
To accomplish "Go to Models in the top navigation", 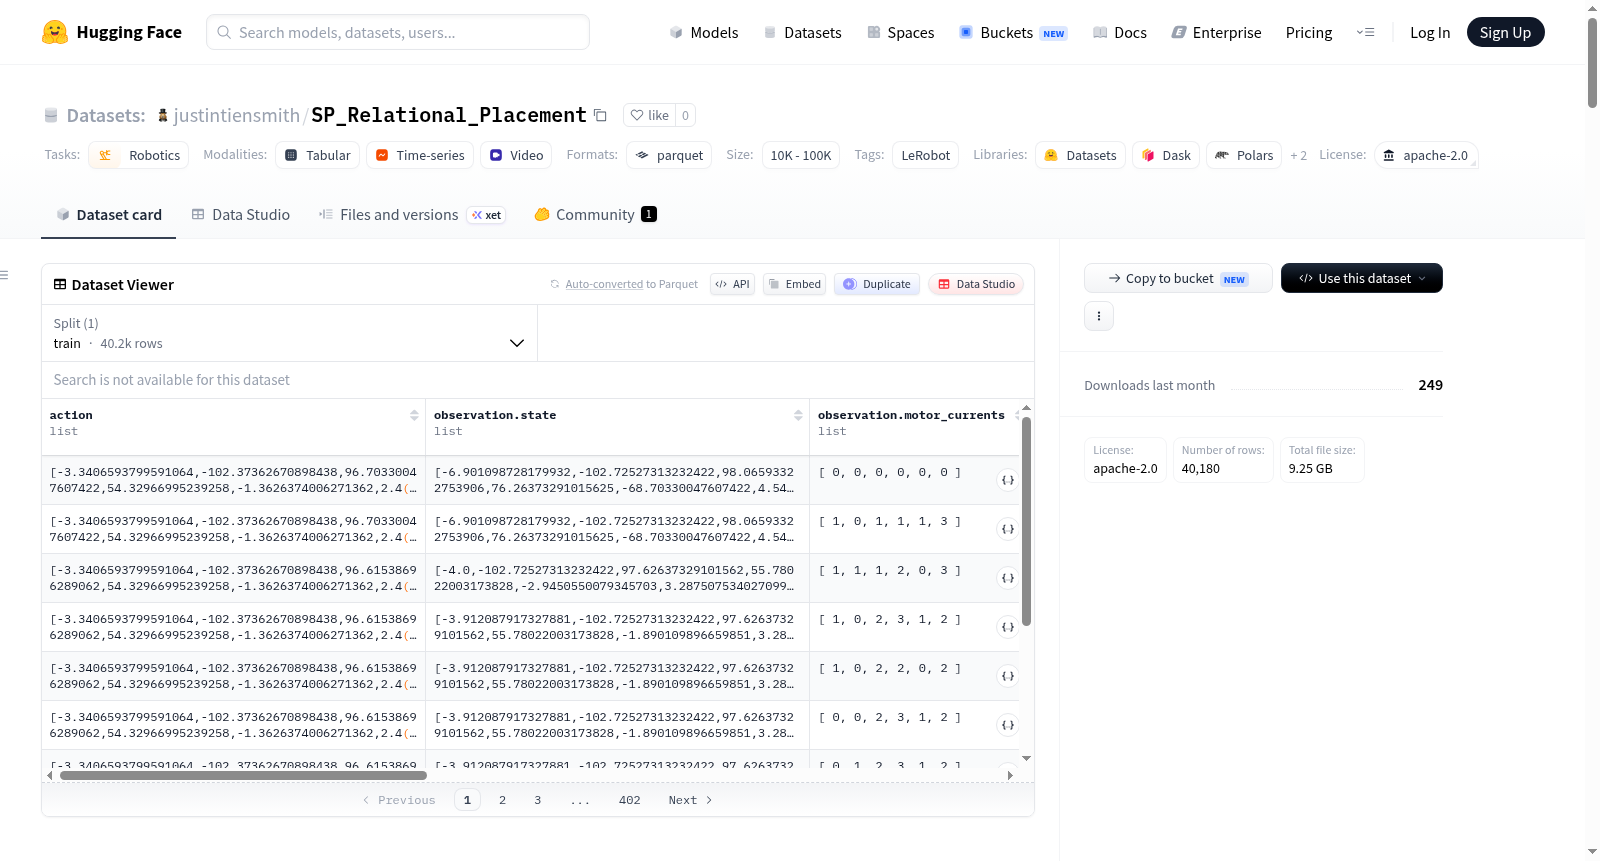I will [x=704, y=32].
